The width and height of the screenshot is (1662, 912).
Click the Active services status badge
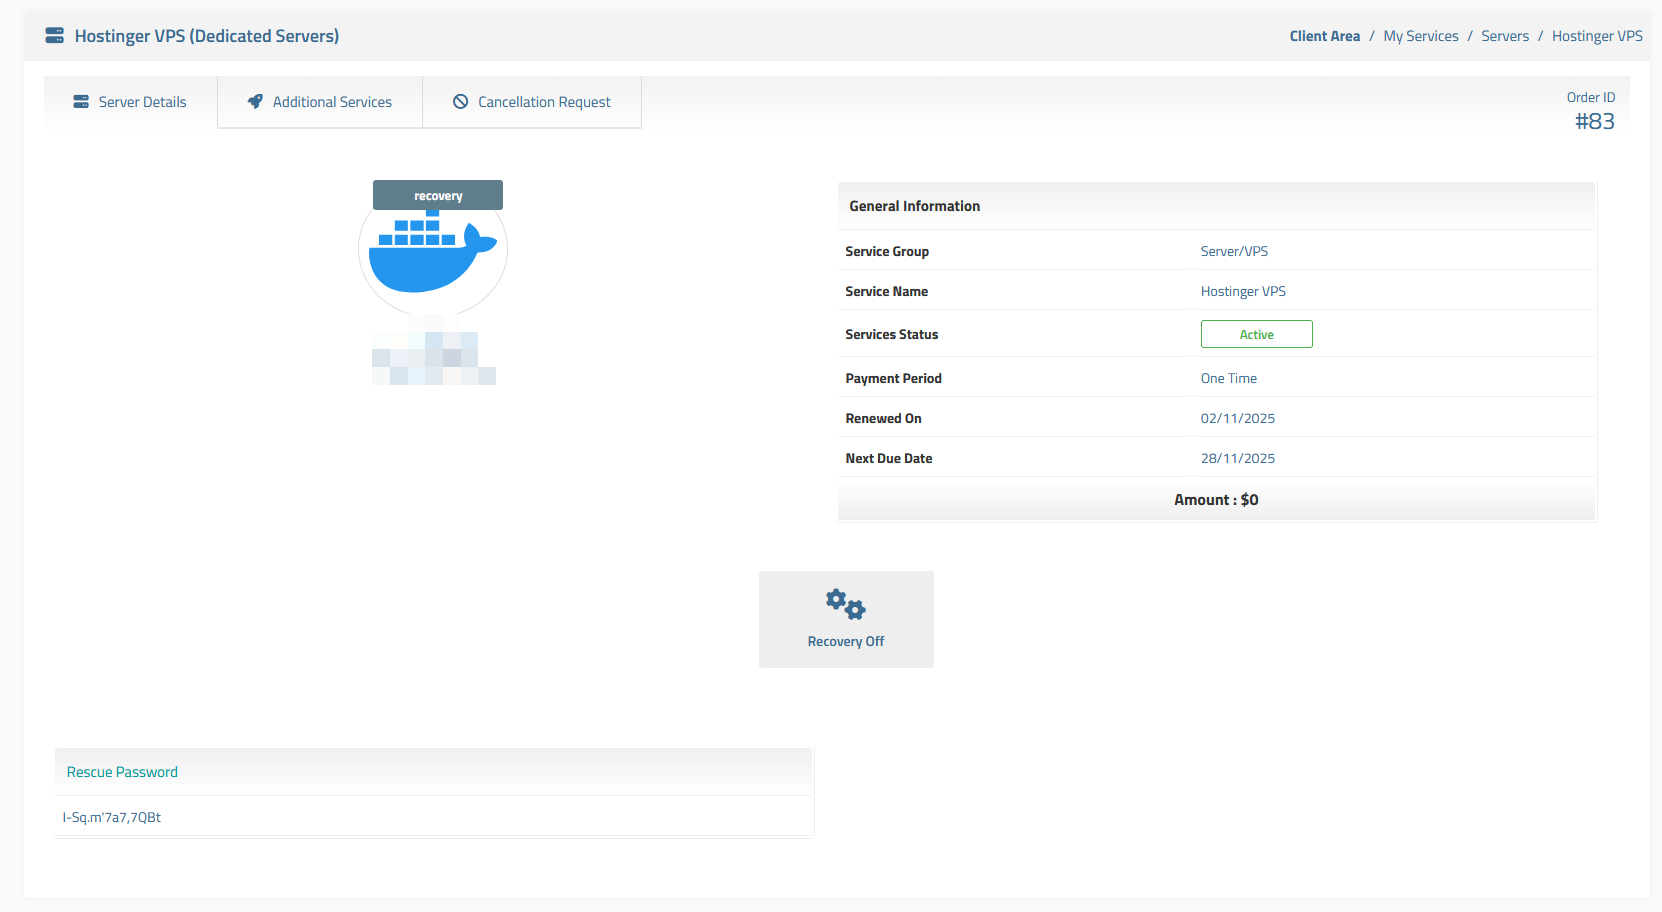click(1256, 333)
